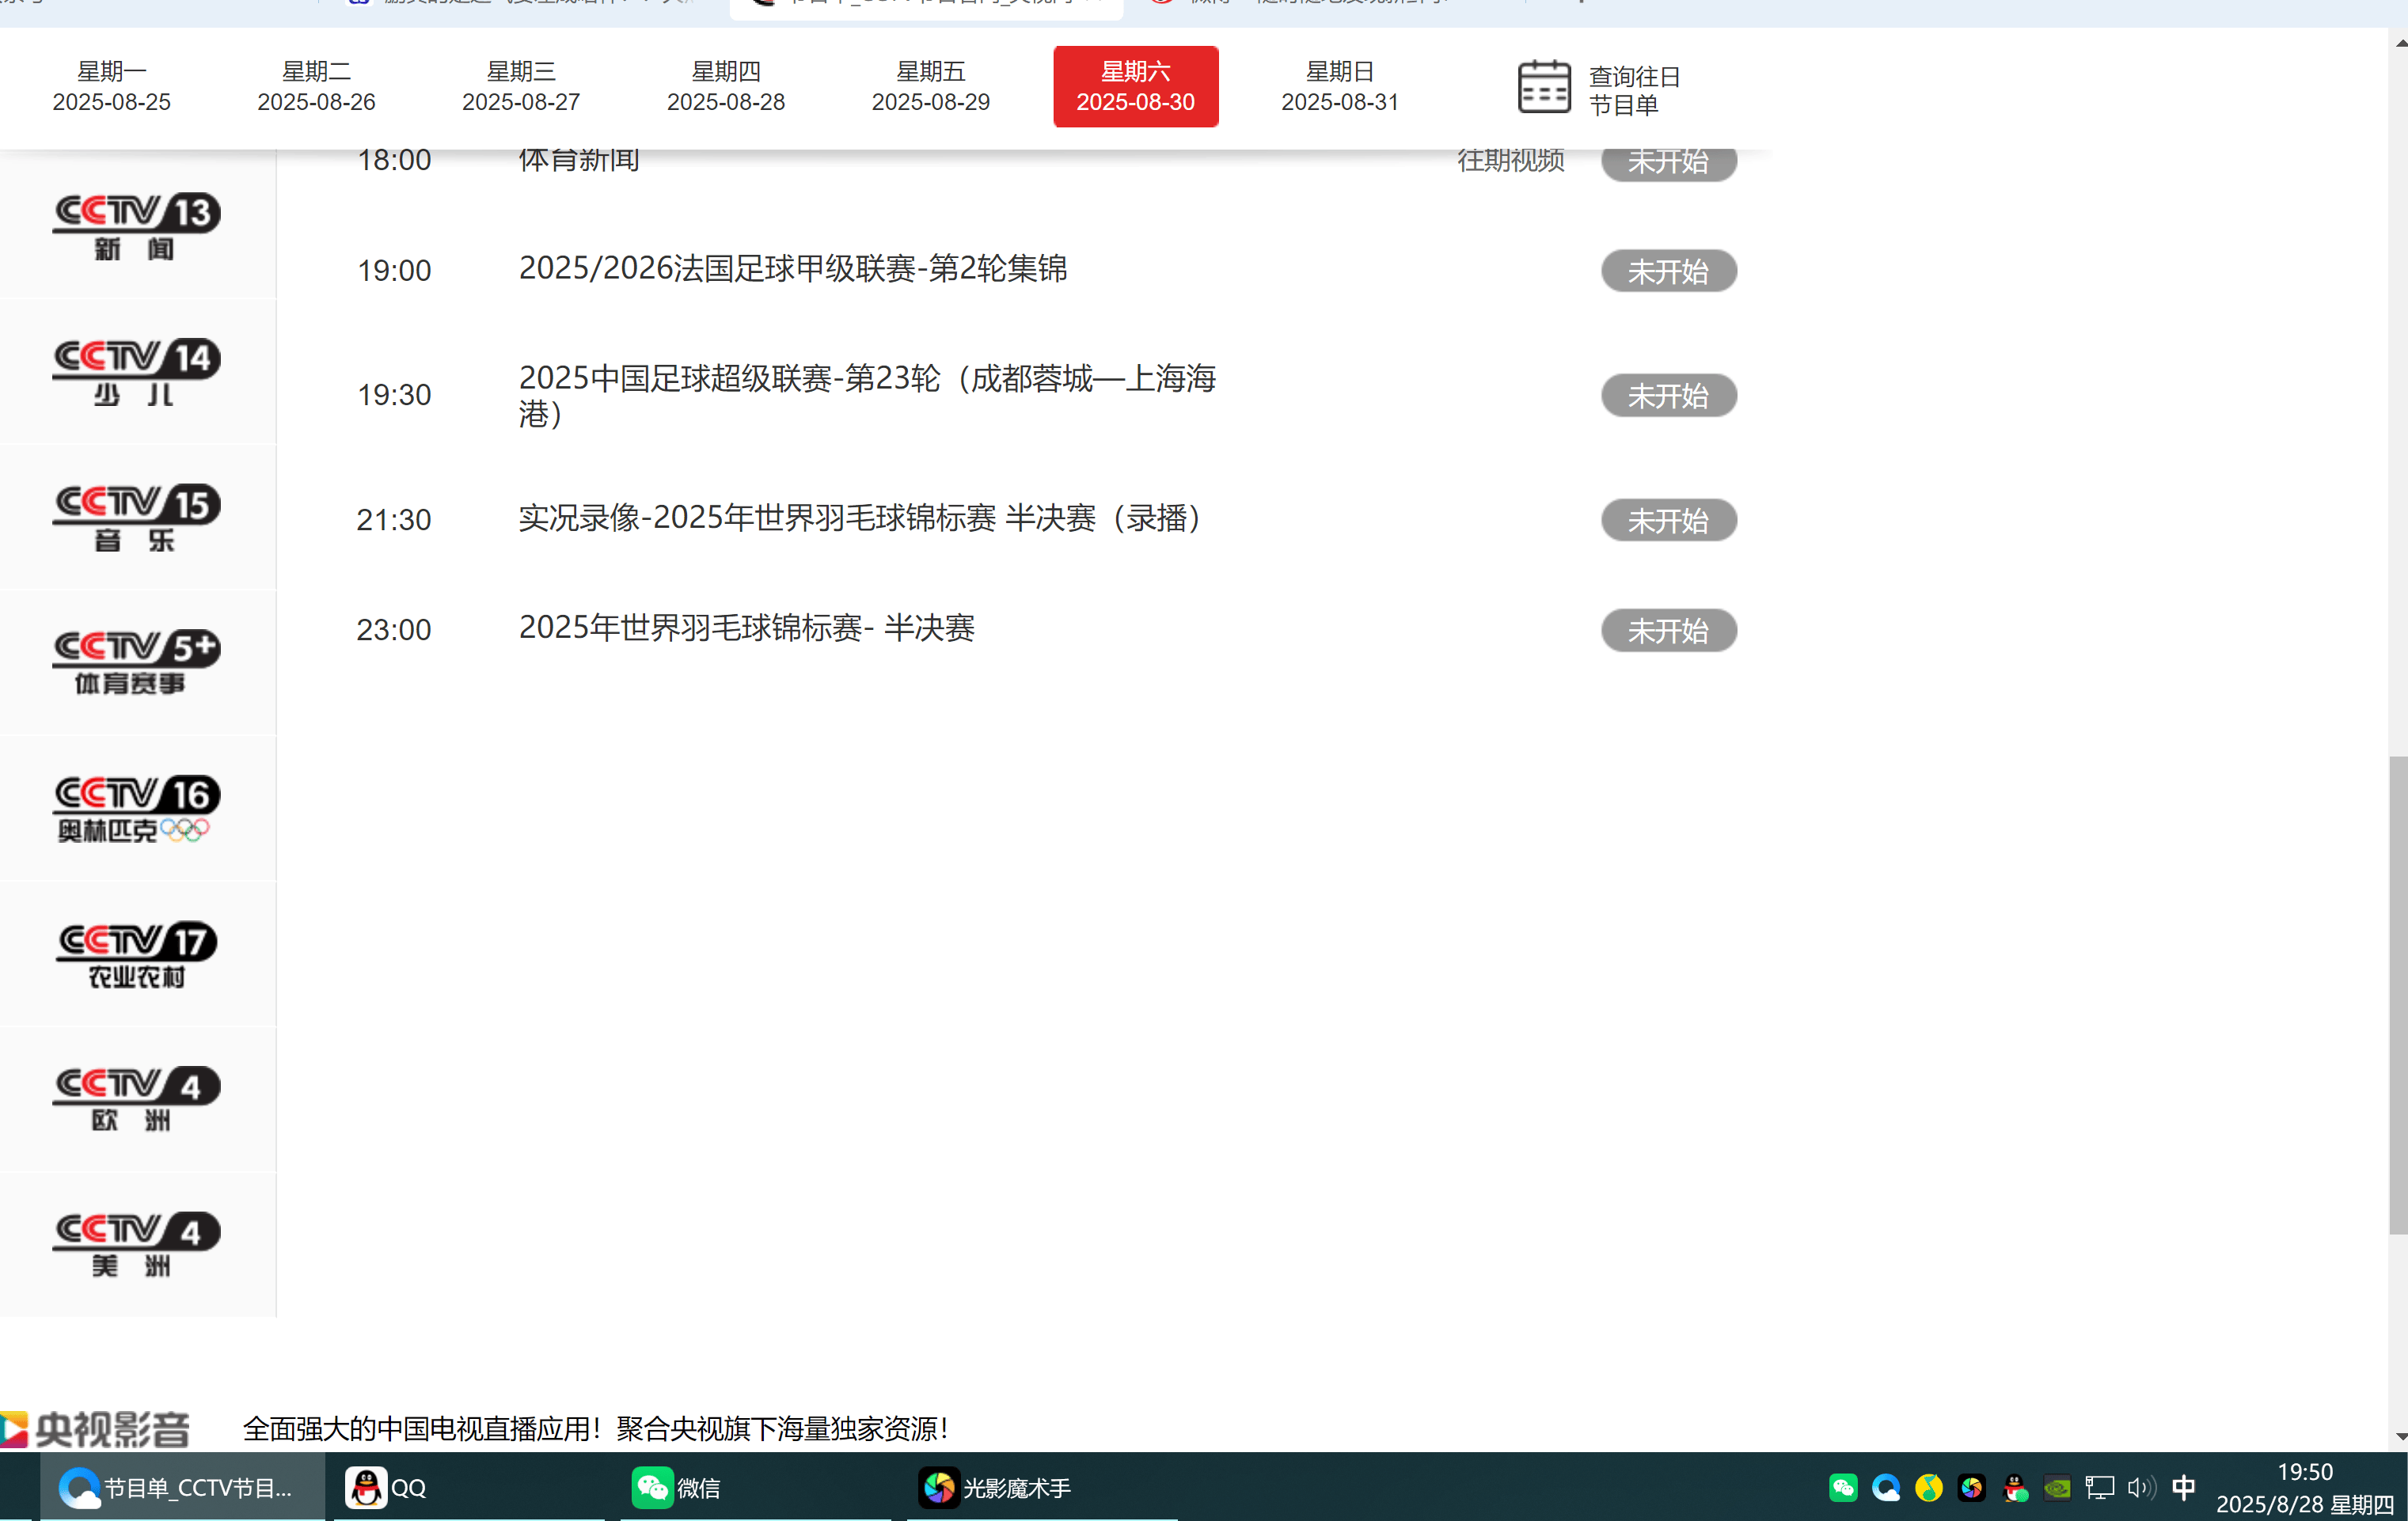Open WeChat from the taskbar
The image size is (2408, 1521).
click(x=676, y=1488)
